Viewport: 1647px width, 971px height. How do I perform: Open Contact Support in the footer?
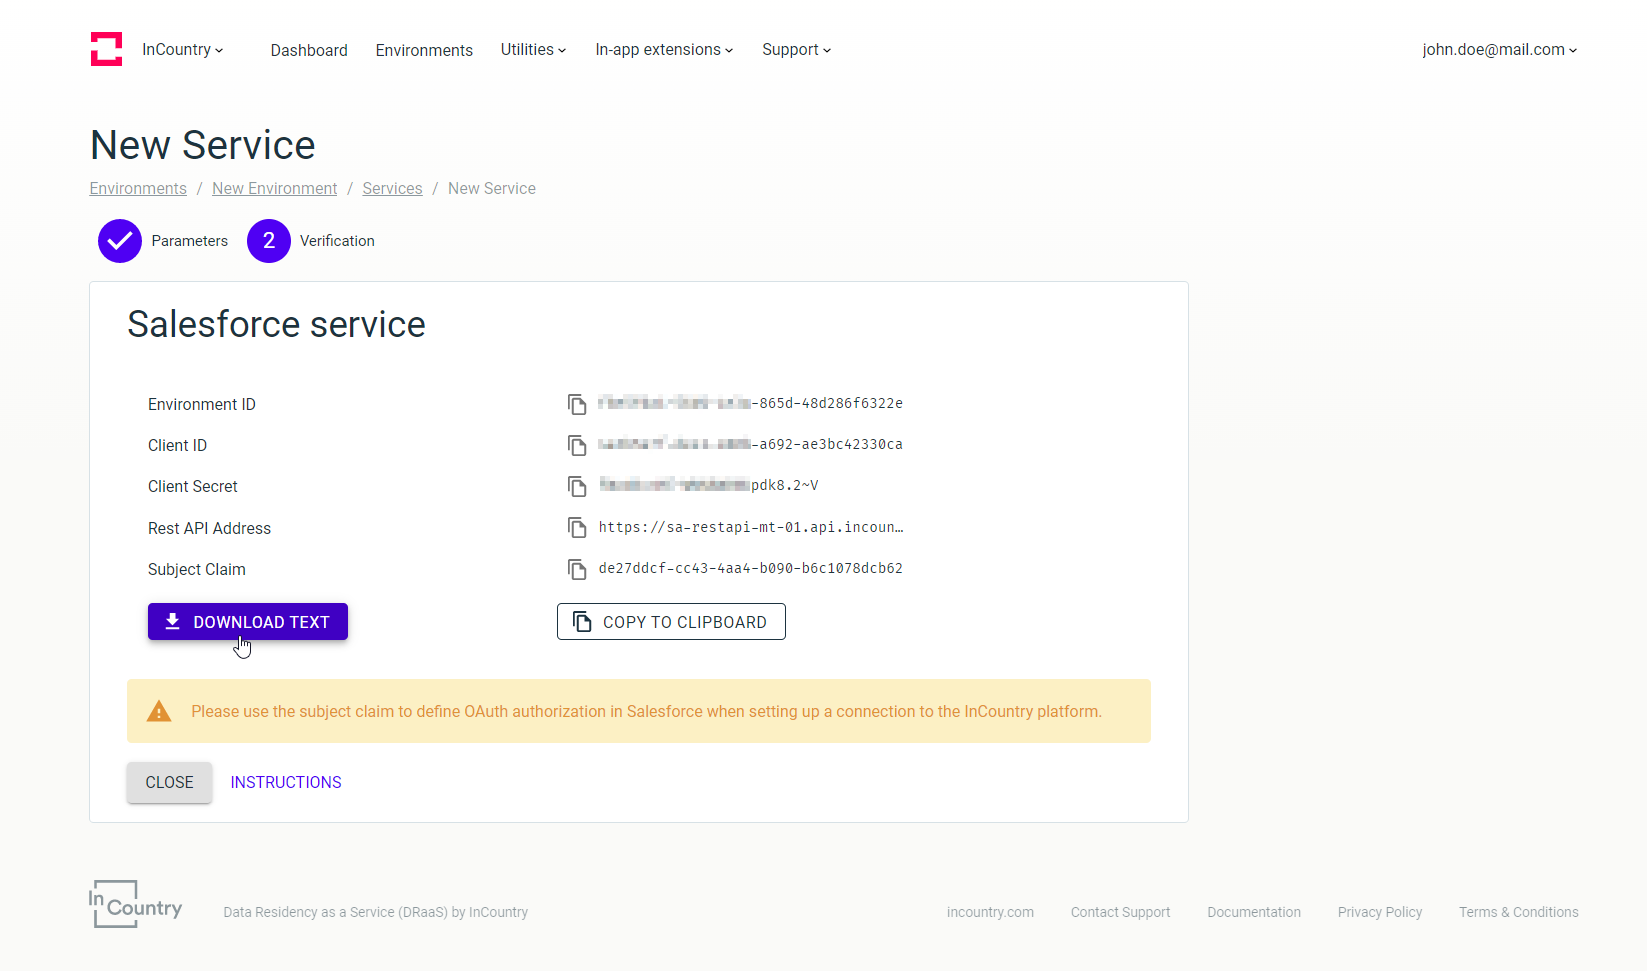[x=1120, y=912]
